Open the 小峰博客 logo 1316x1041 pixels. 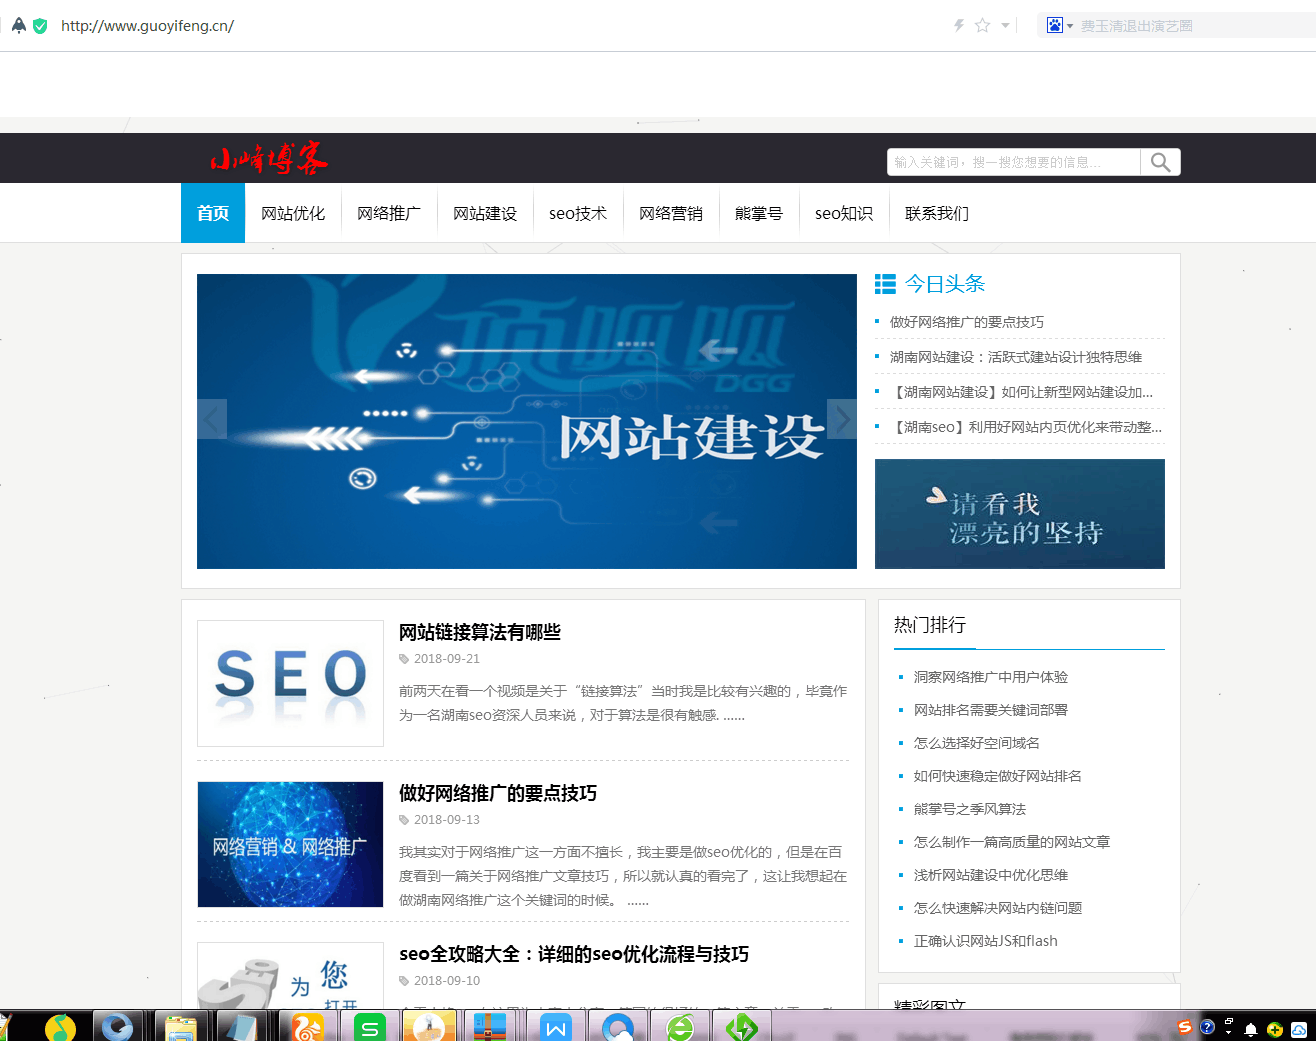click(268, 158)
